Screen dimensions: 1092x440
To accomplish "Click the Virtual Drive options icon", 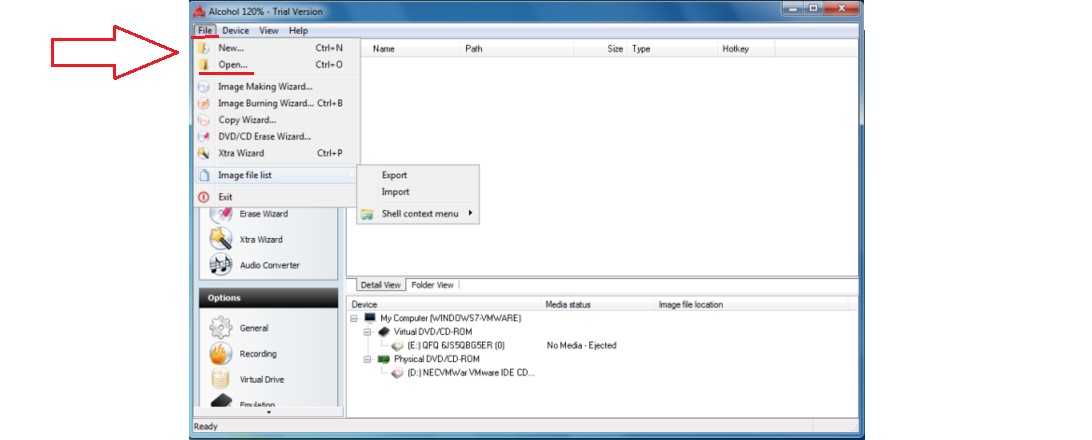I will pyautogui.click(x=221, y=379).
